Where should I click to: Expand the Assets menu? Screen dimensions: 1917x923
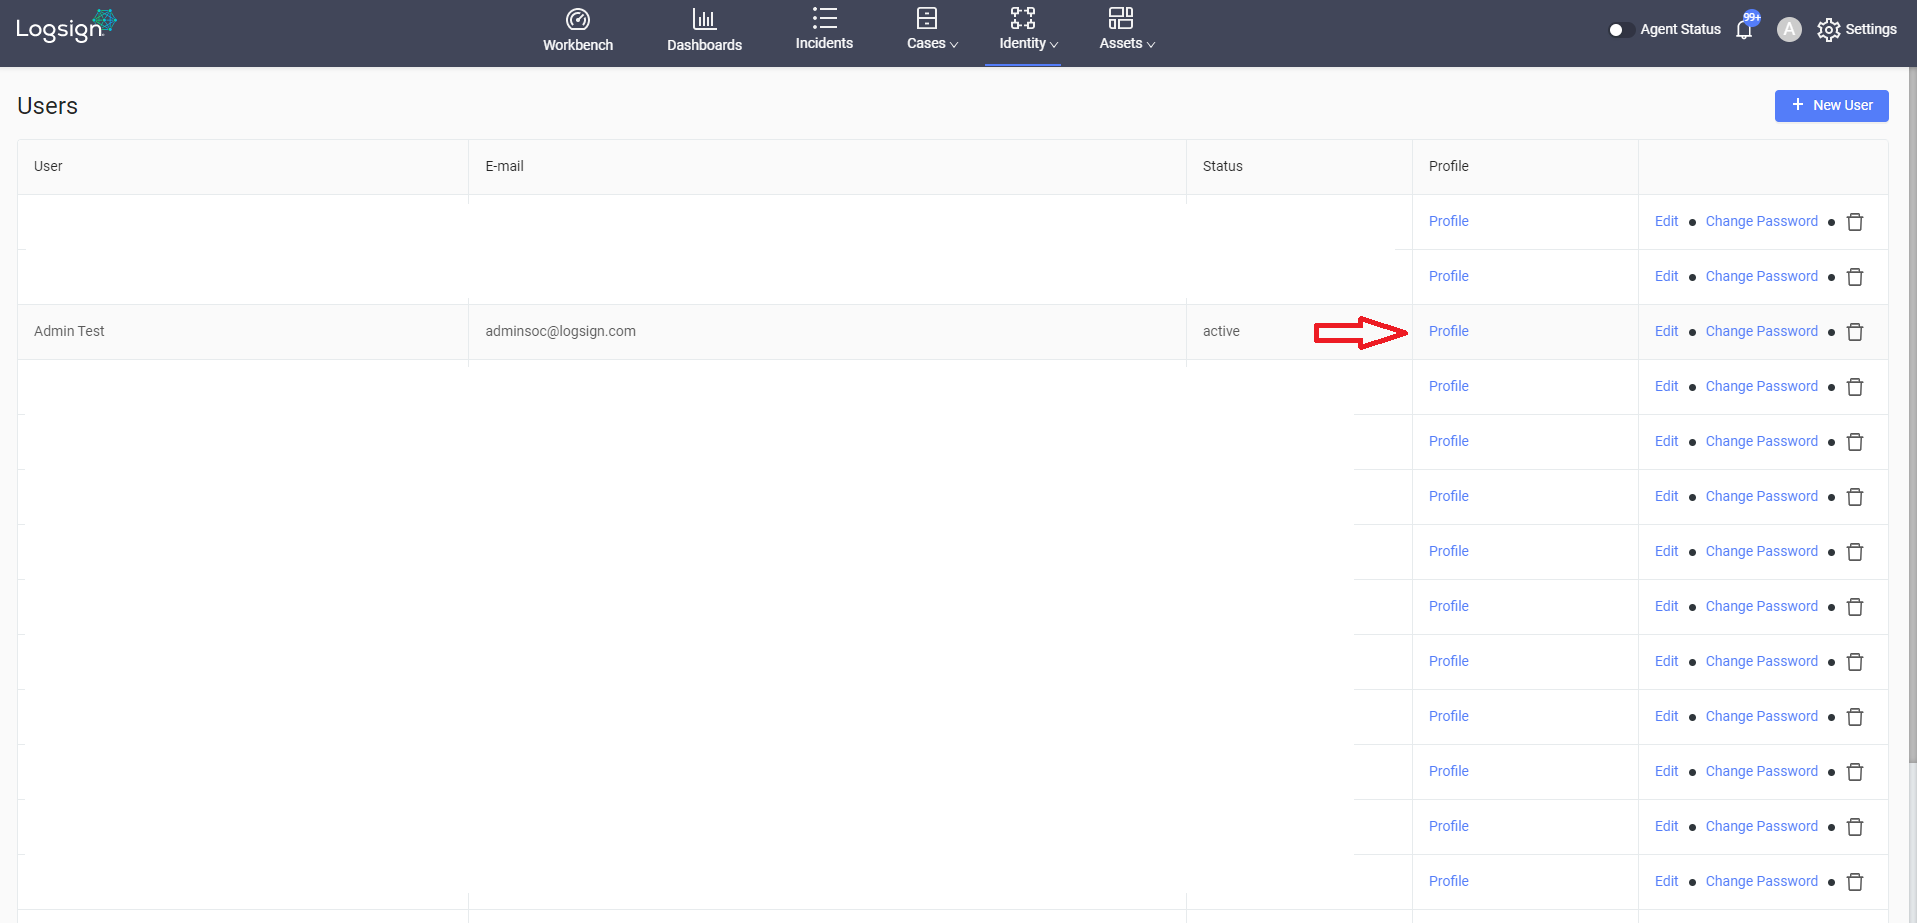1126,30
